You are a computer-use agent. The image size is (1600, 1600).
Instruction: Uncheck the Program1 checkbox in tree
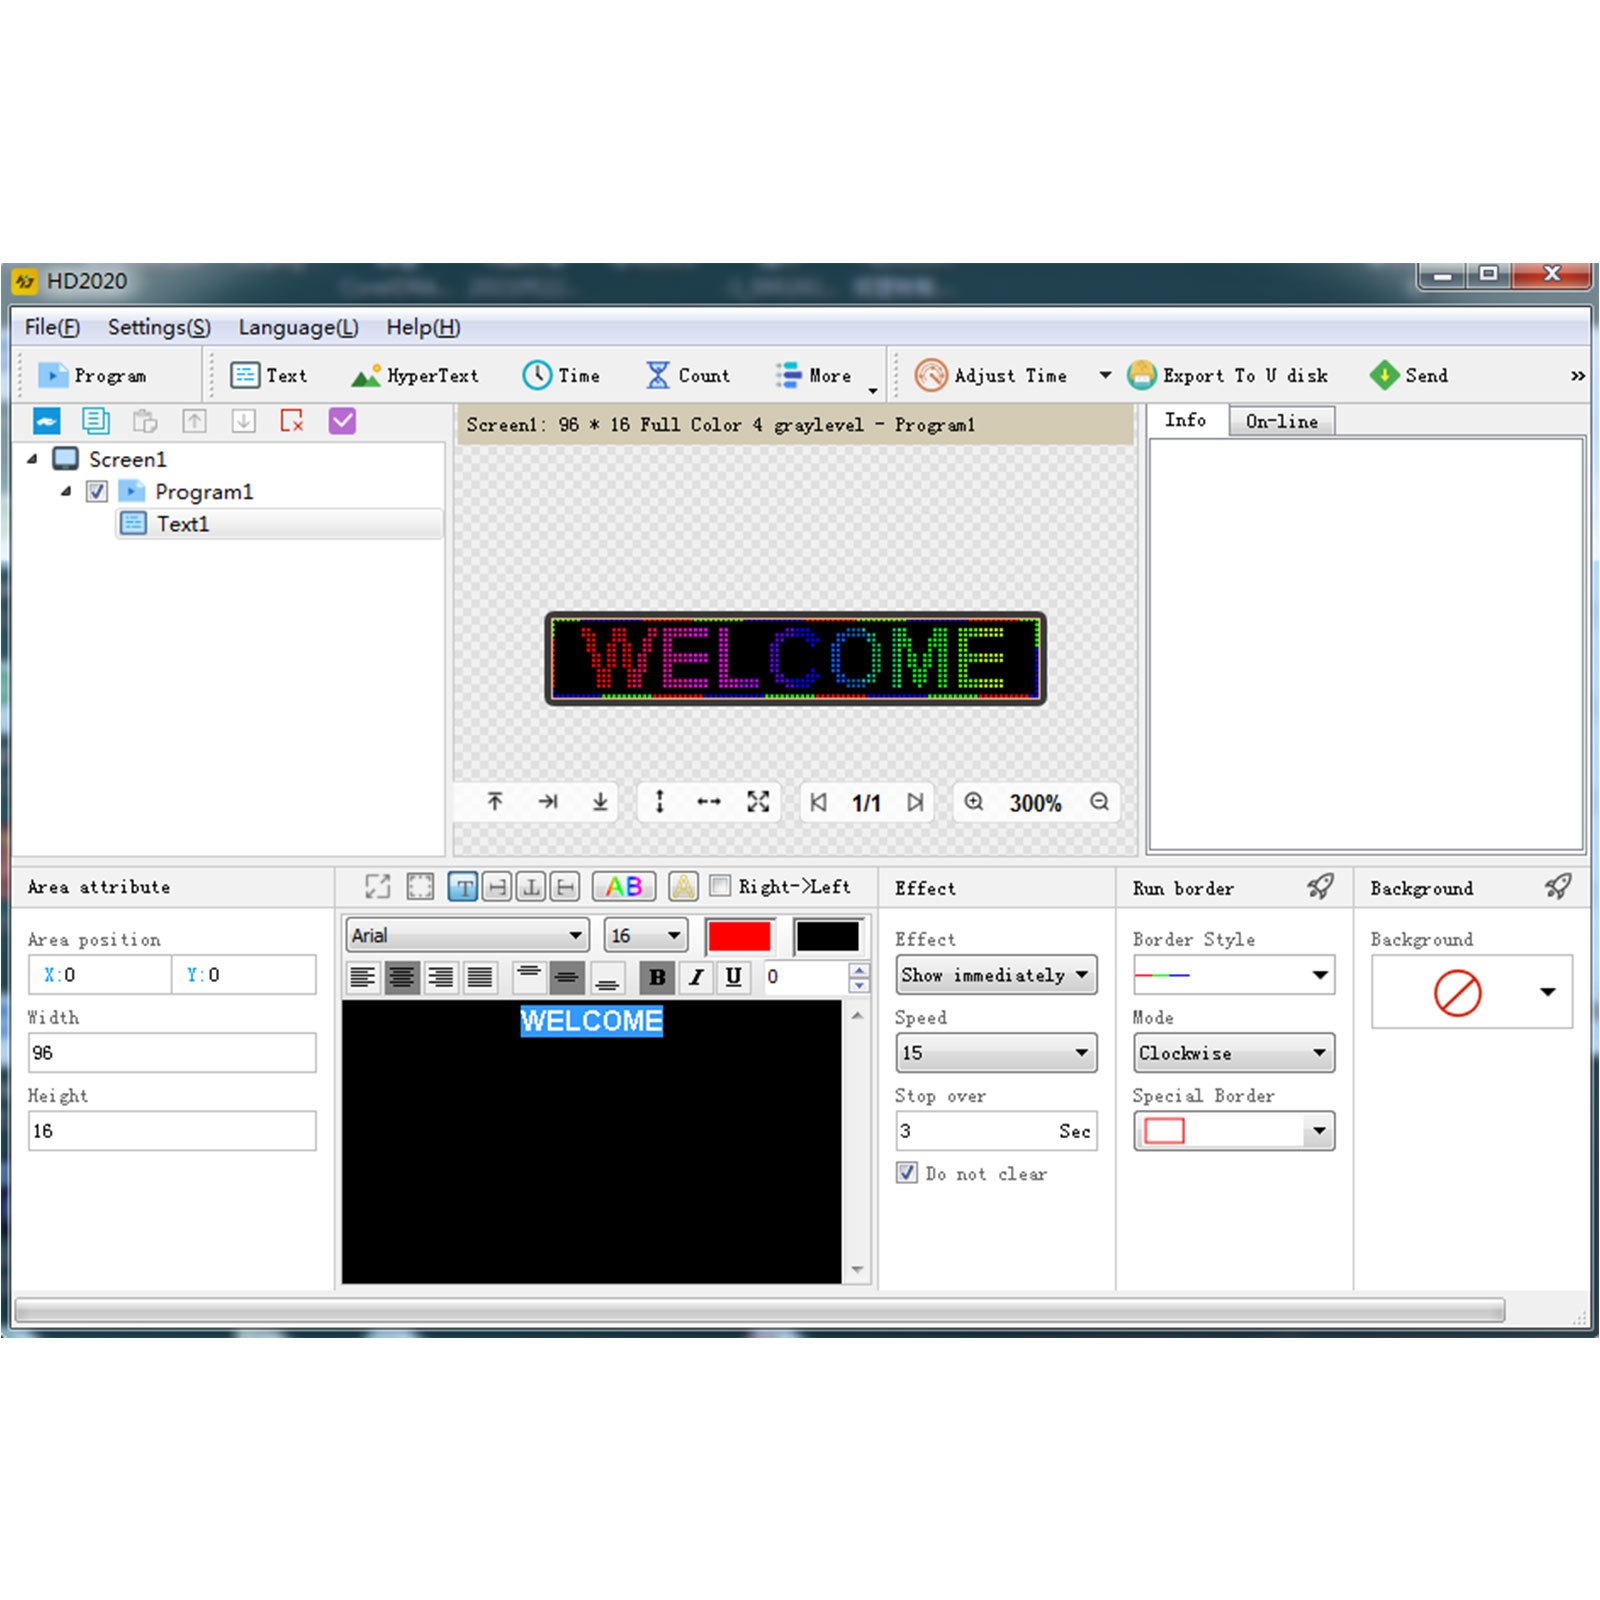click(97, 491)
